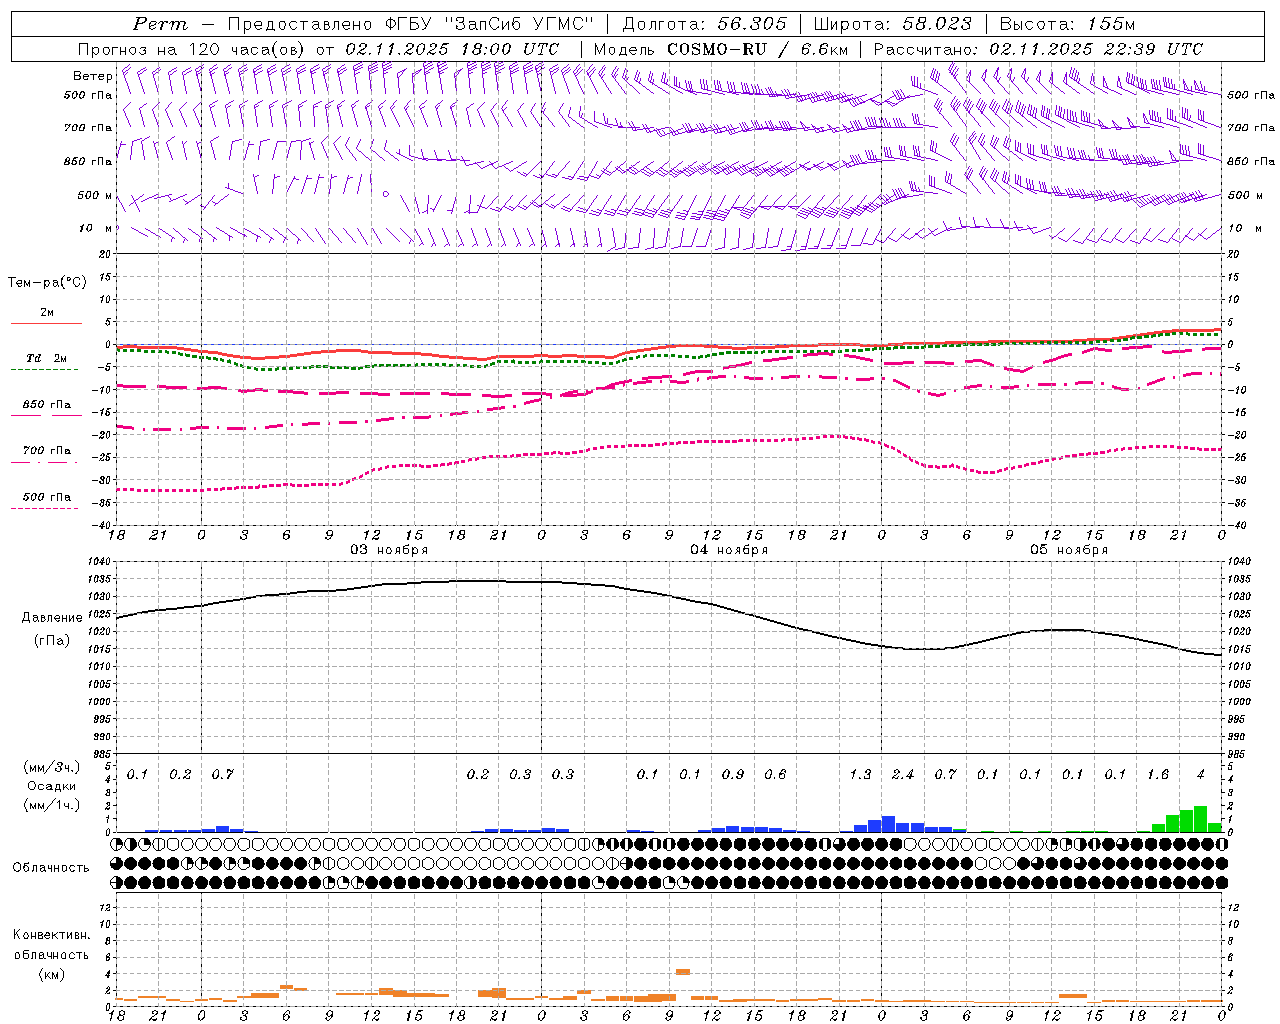1280x1024 pixels.
Task: Click the date label "03 ноября"
Action: [x=389, y=550]
